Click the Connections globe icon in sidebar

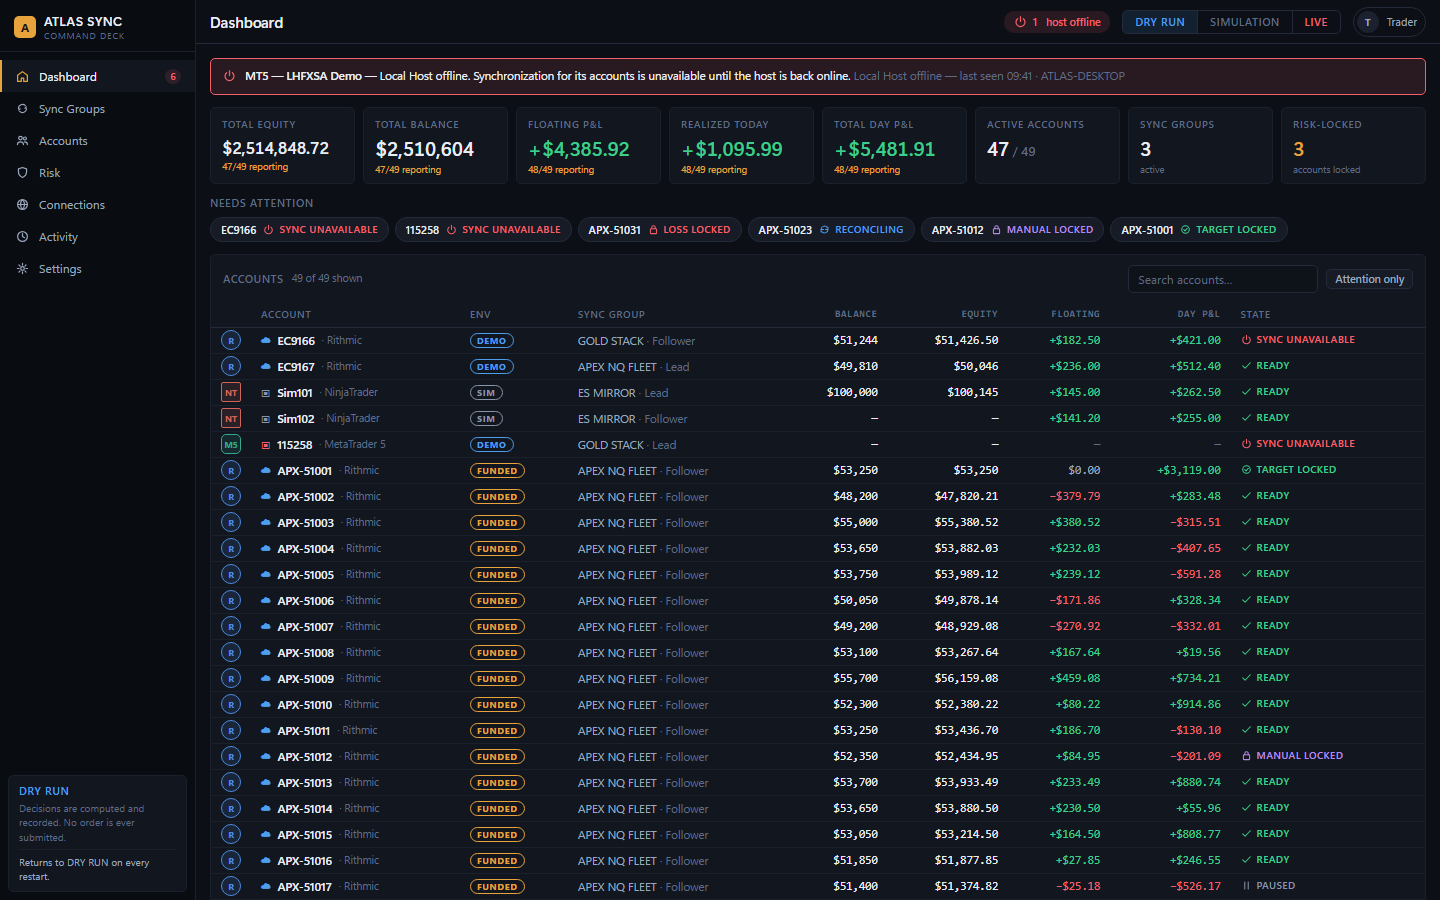(22, 205)
